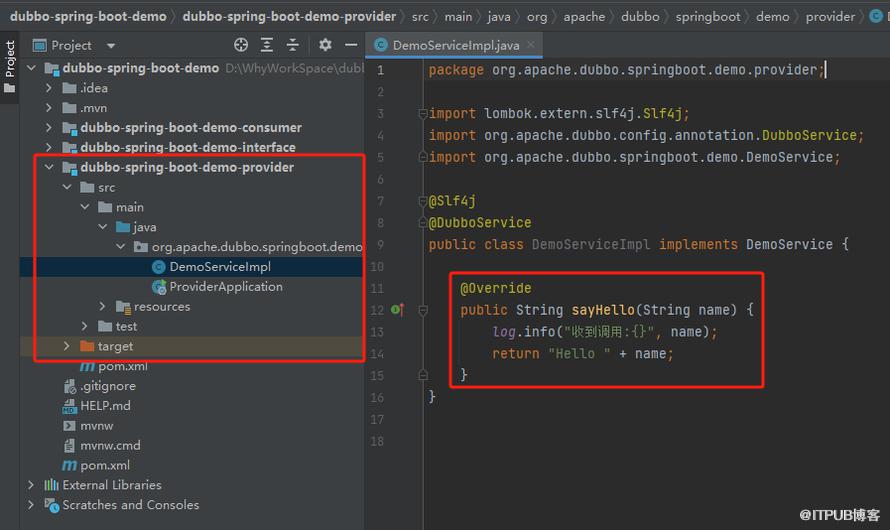Click the Scratches and Consoles icon
The image size is (890, 530).
52,505
